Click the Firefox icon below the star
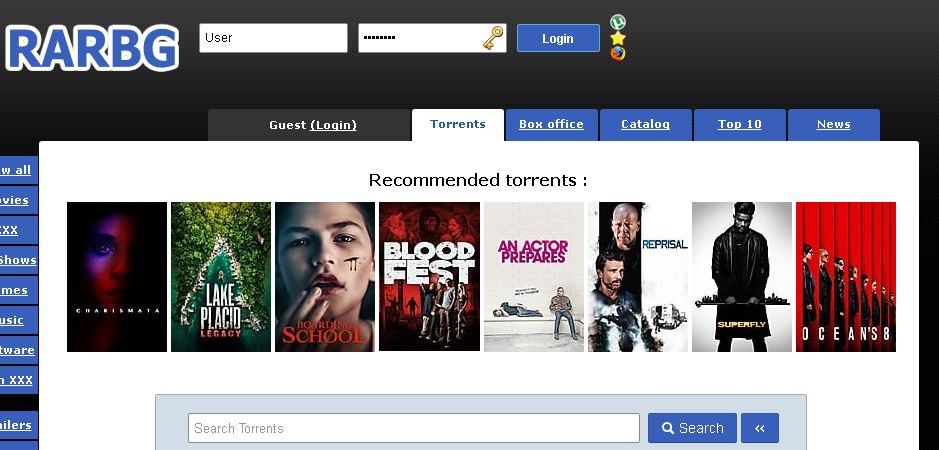 [x=618, y=54]
